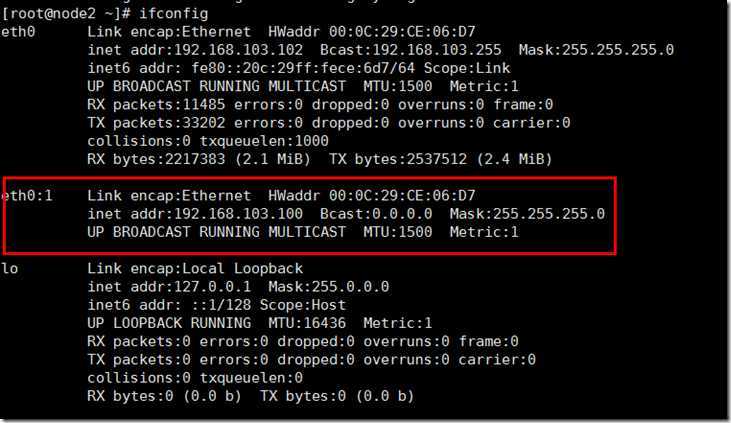Click the eth0:1 alias interface label
Viewport: 731px width, 423px height.
point(27,195)
